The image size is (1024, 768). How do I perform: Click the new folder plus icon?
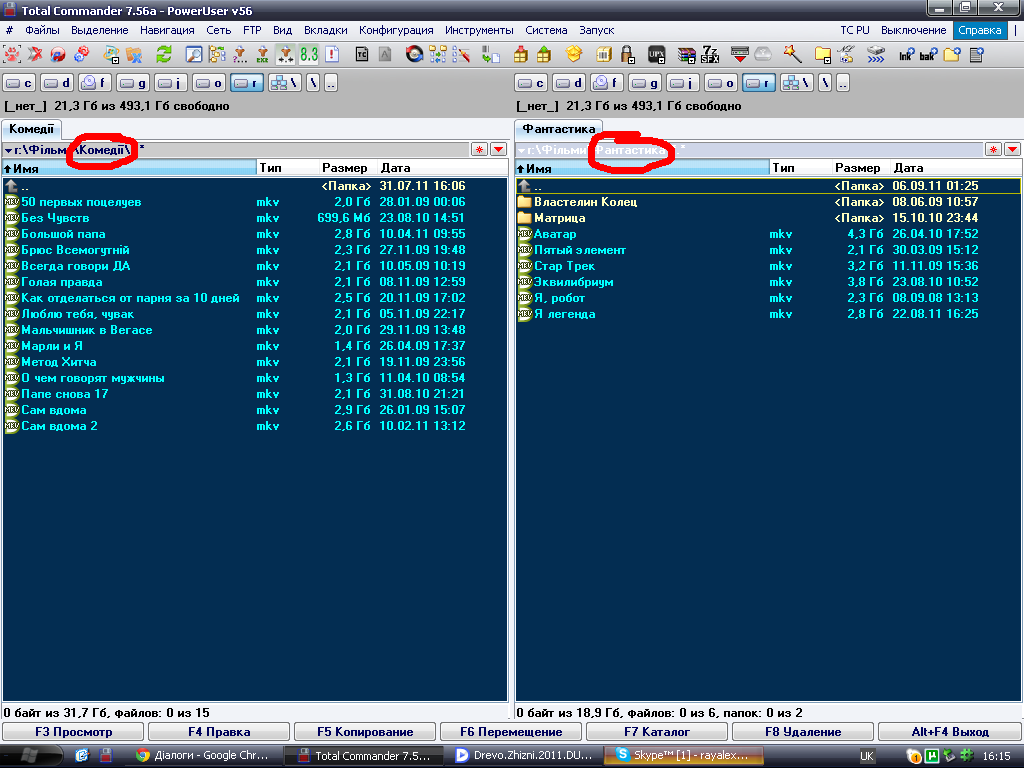pyautogui.click(x=952, y=54)
